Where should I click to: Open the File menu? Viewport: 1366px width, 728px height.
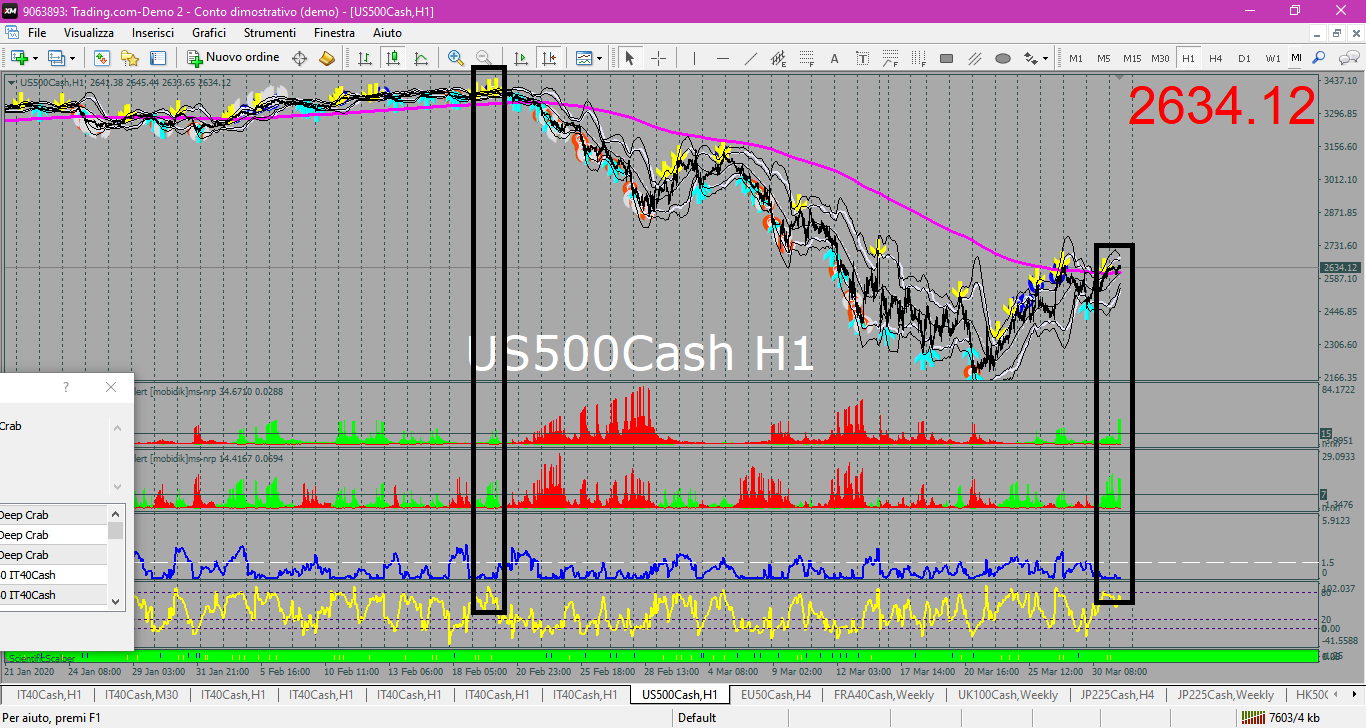[37, 33]
